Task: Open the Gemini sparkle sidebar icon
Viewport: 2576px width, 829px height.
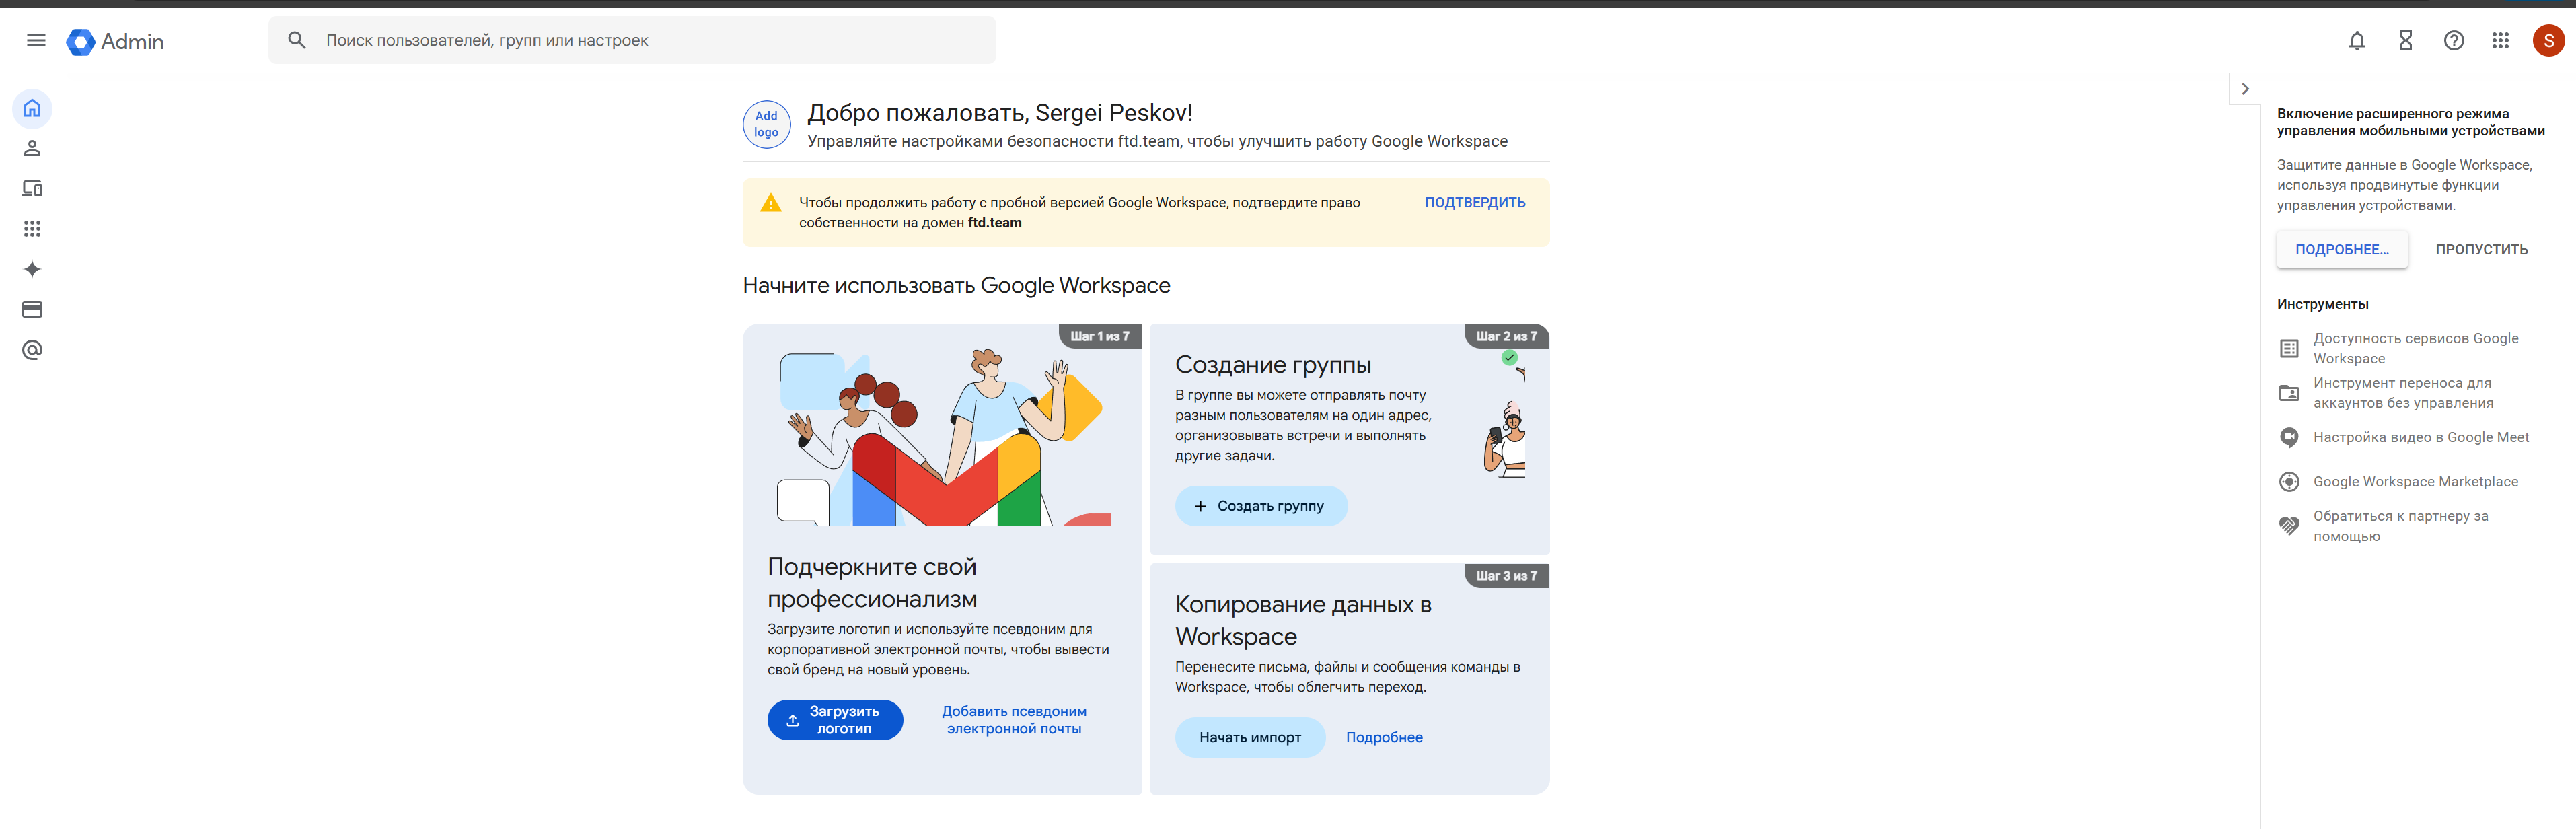Action: tap(32, 269)
